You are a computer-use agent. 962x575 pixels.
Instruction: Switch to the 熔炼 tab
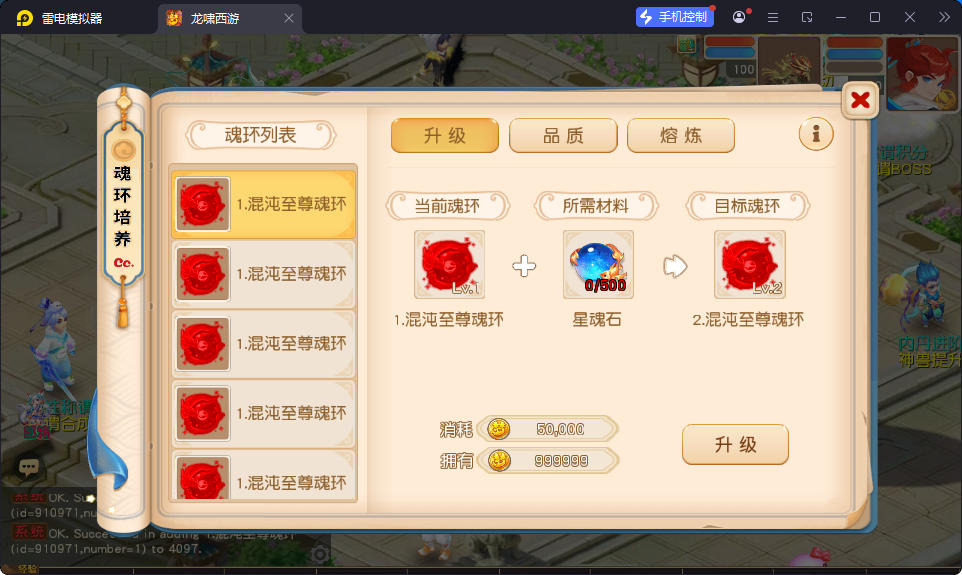coord(681,136)
